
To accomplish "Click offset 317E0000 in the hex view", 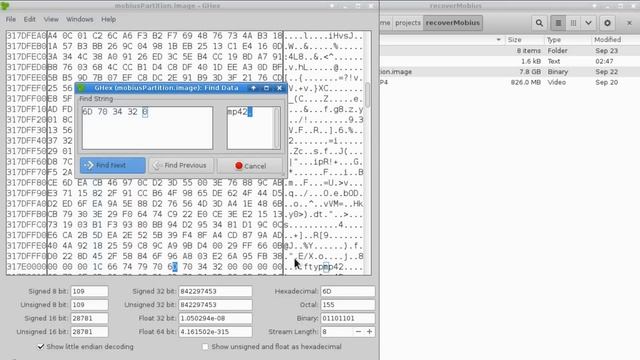I will point(26,267).
